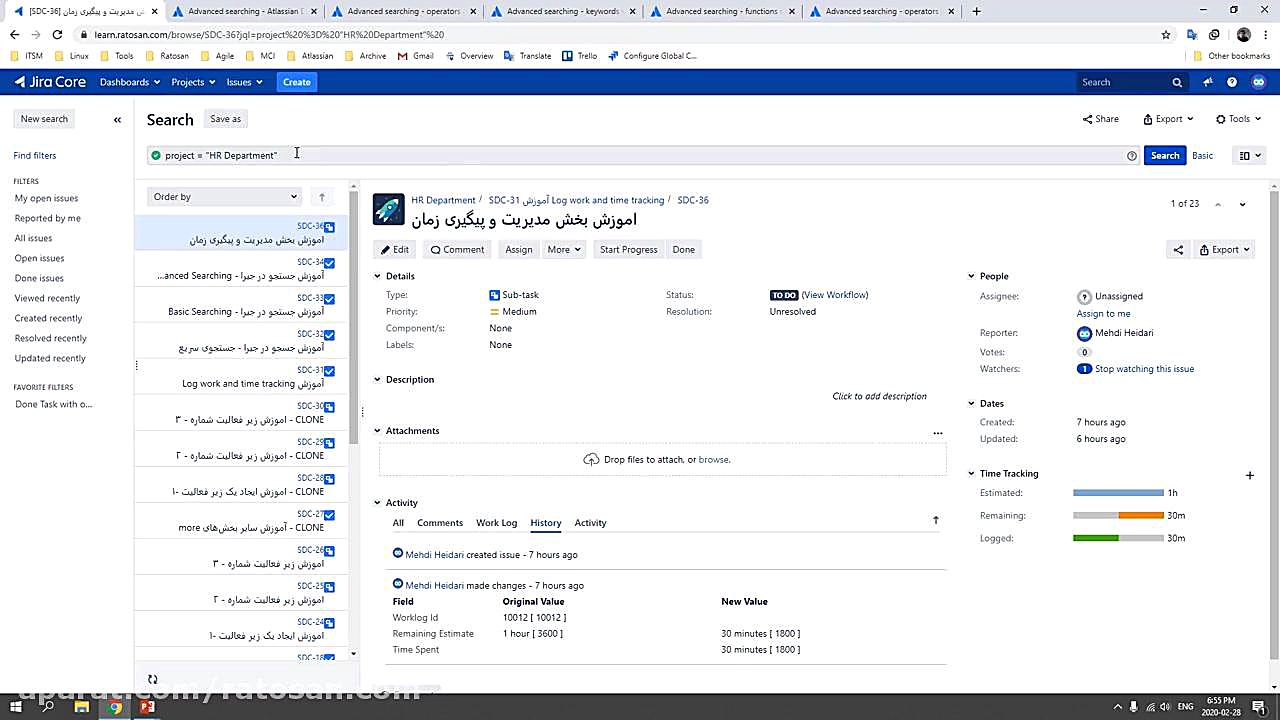Click the HR Department project rocket avatar
The width and height of the screenshot is (1280, 720).
[x=389, y=209]
